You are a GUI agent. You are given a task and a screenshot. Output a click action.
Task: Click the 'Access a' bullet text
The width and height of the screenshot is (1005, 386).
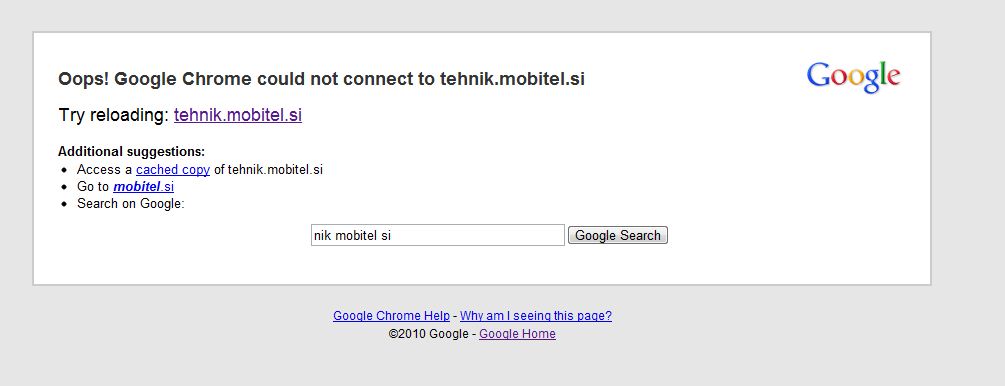[104, 170]
